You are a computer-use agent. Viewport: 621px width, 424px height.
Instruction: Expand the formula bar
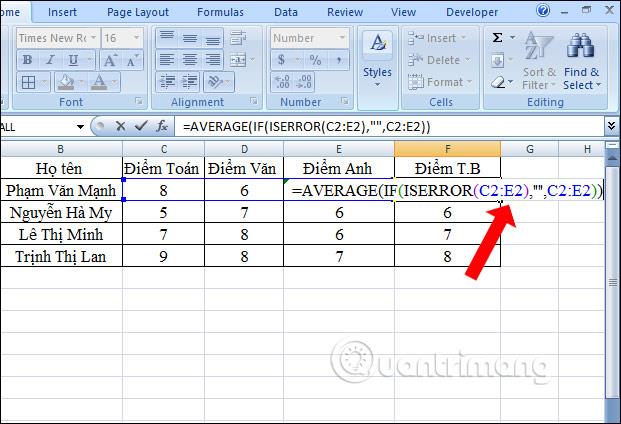611,126
